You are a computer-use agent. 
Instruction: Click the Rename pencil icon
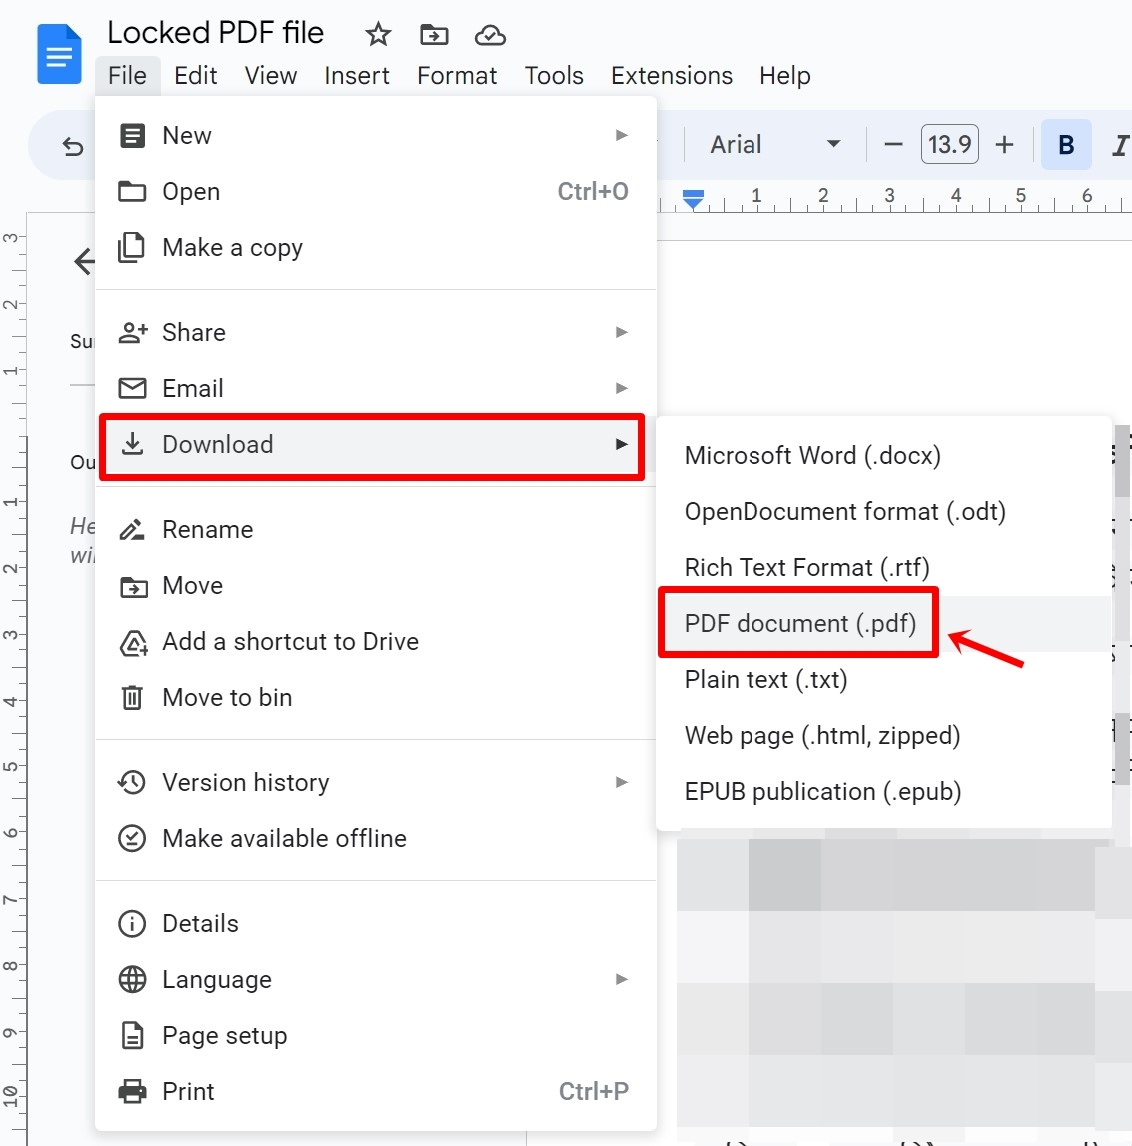132,529
